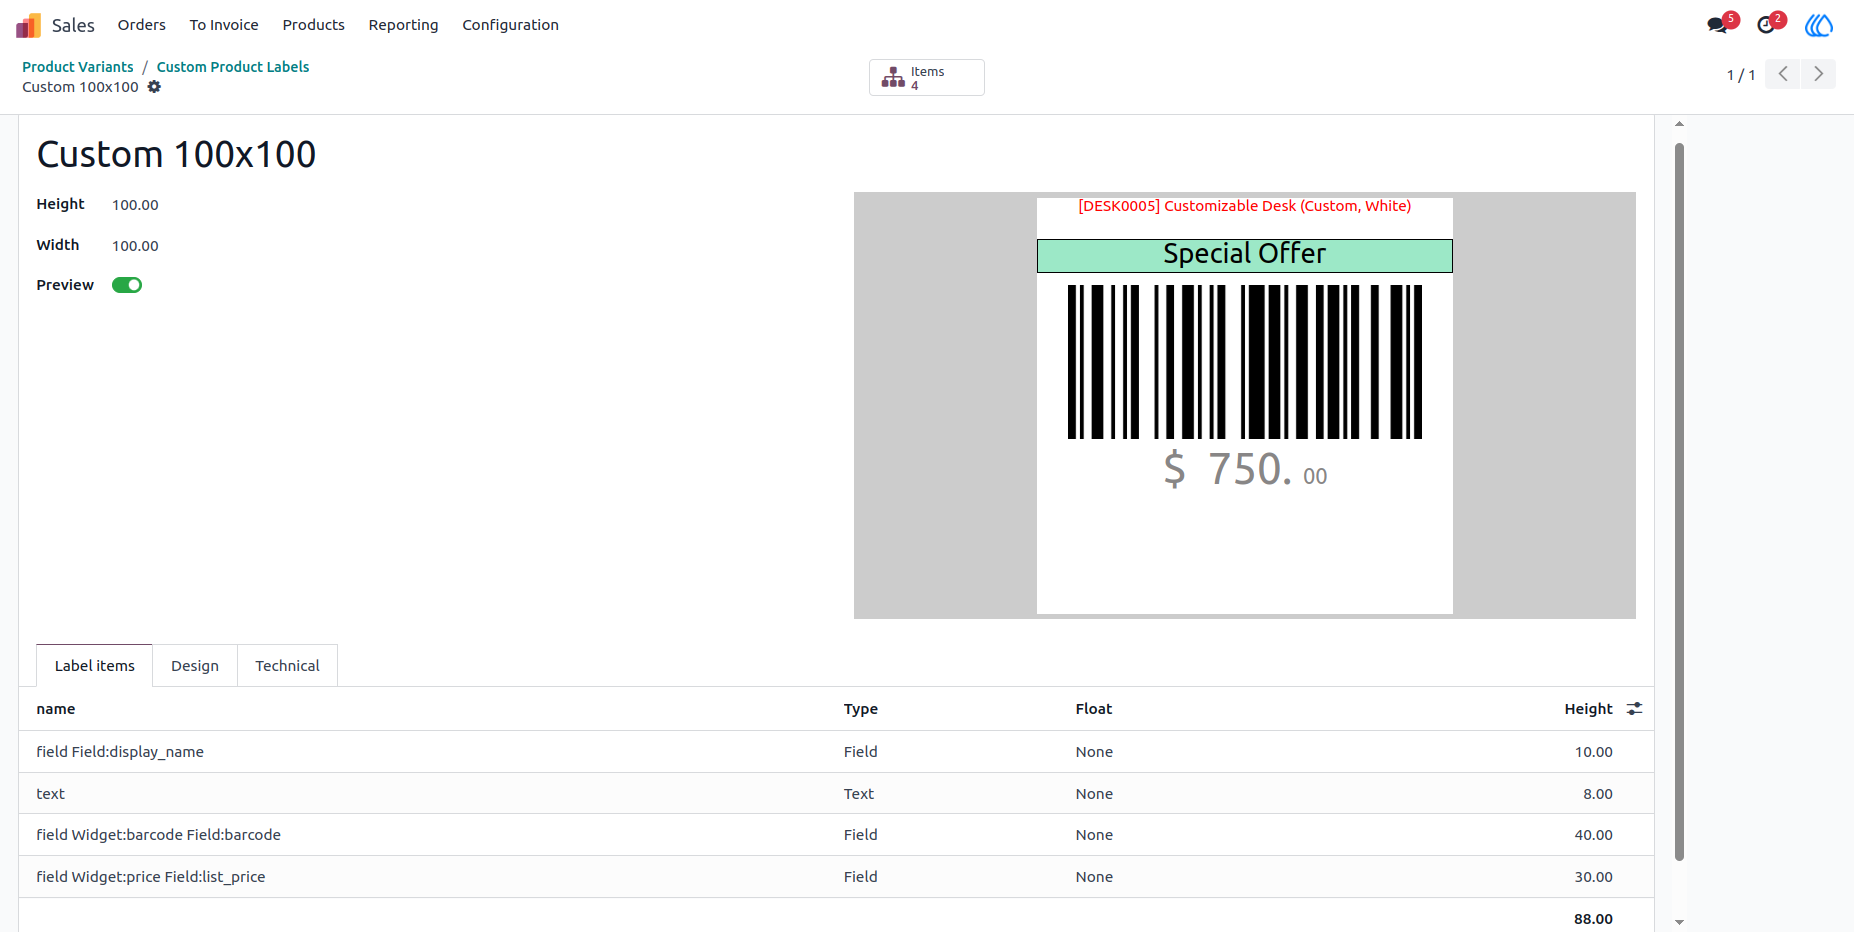Click the Items hierarchy stat button
Viewport: 1854px width, 932px height.
tap(926, 78)
